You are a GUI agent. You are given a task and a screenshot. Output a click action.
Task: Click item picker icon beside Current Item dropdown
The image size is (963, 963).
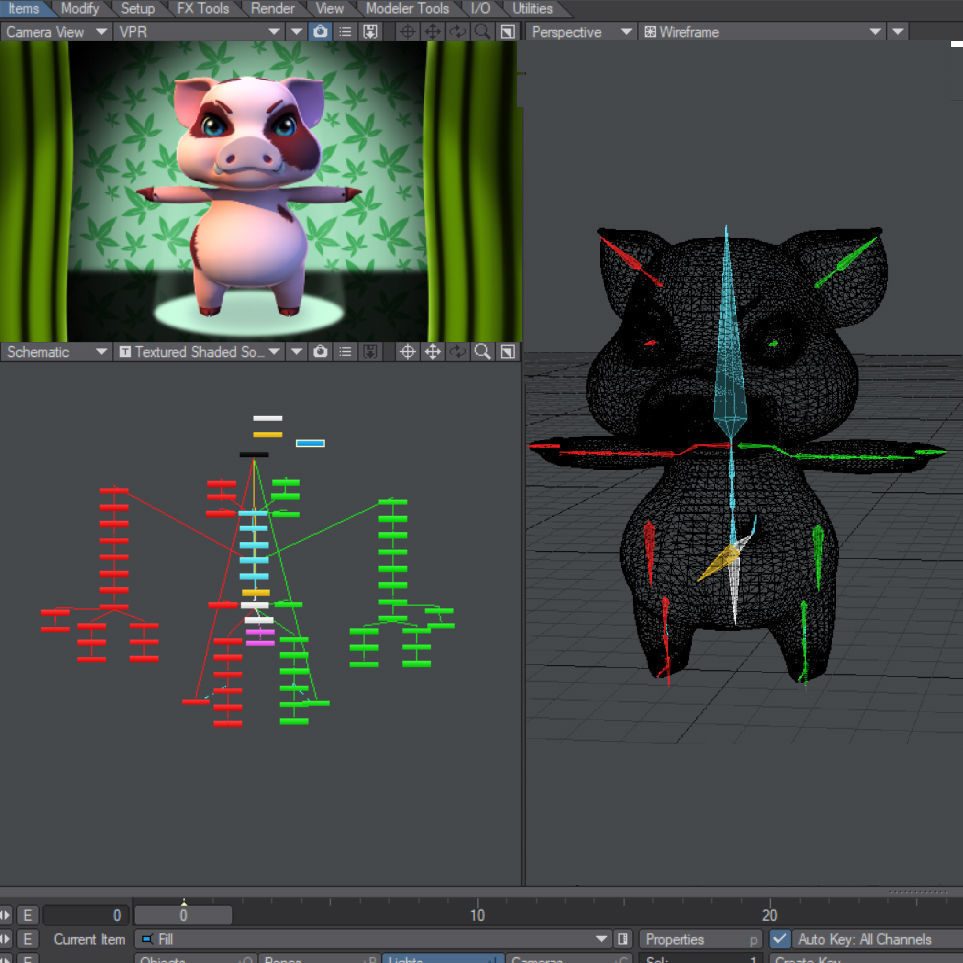click(x=623, y=939)
